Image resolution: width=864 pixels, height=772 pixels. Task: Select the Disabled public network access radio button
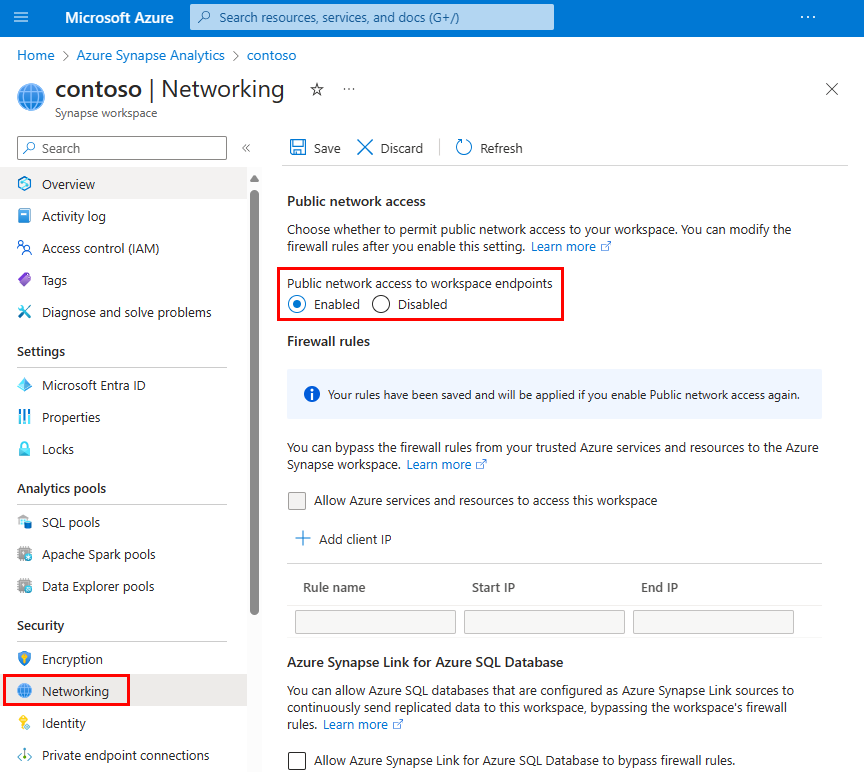tap(380, 304)
